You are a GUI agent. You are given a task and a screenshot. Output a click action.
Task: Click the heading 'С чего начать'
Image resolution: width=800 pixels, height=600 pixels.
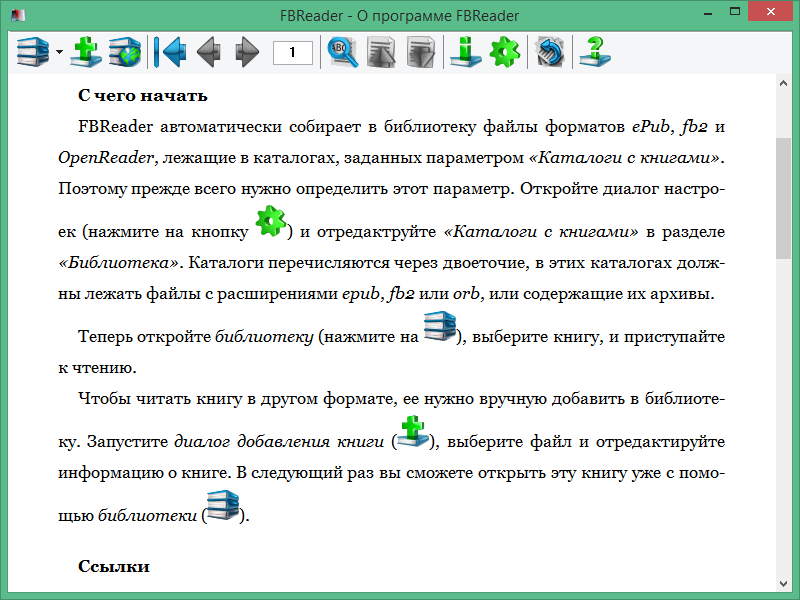click(x=143, y=95)
